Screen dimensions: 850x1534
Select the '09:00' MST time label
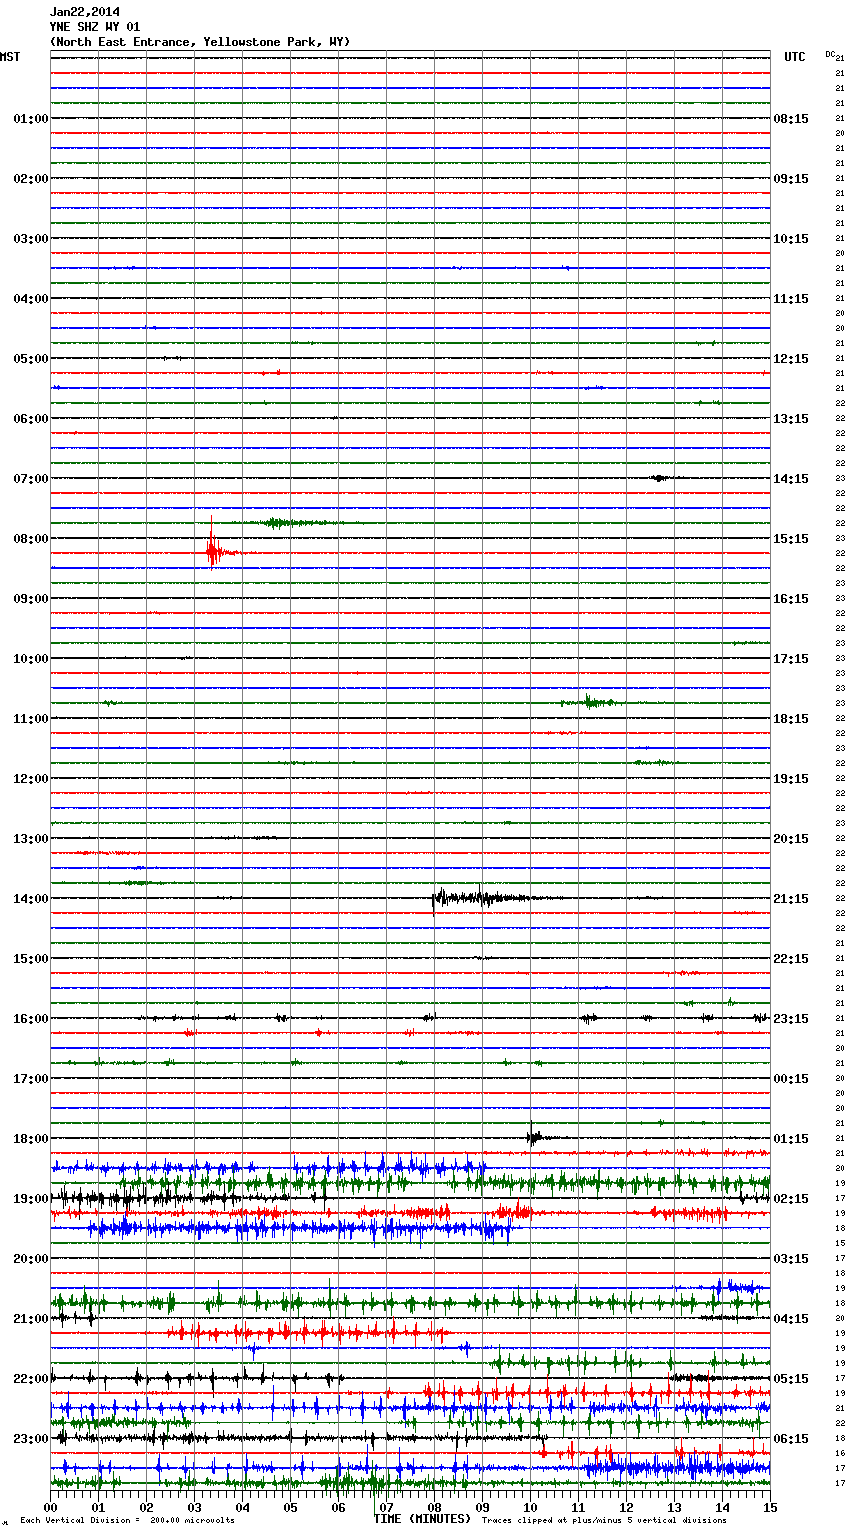click(x=31, y=599)
